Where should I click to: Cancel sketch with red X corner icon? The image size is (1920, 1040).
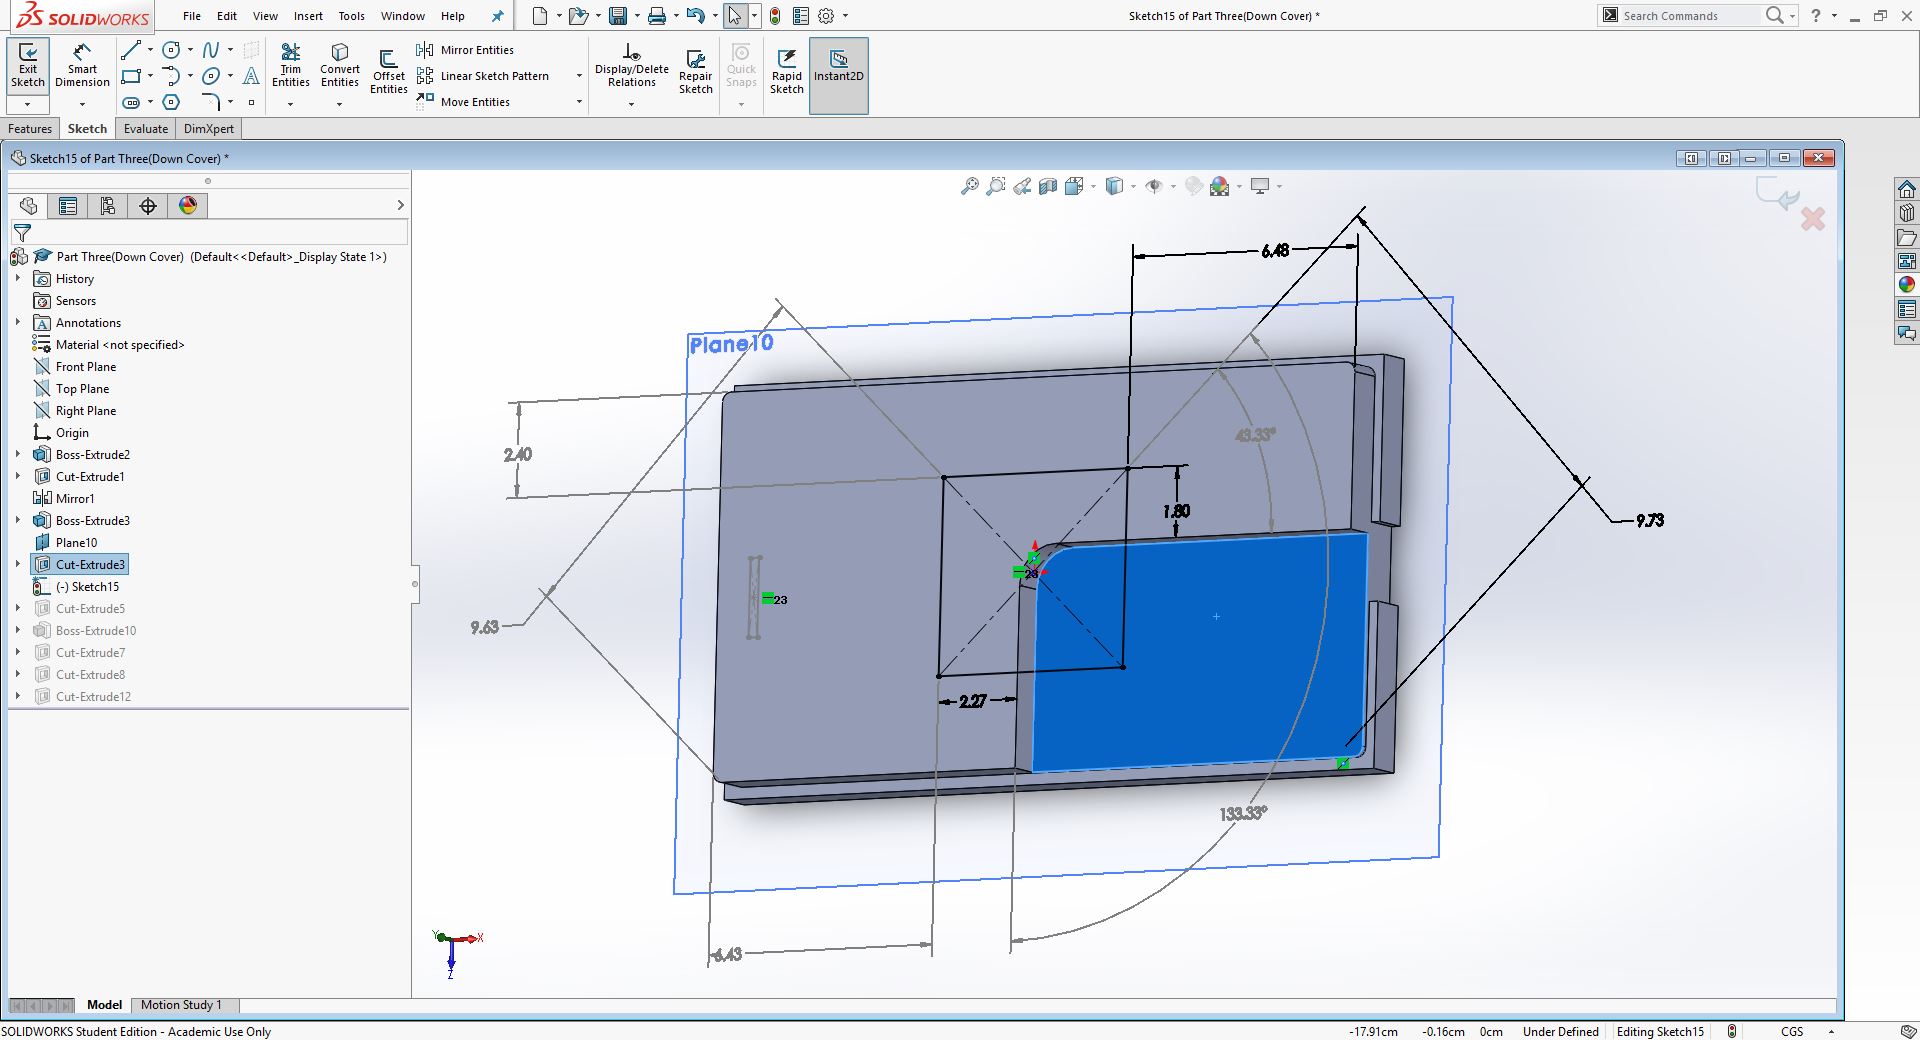[x=1813, y=219]
